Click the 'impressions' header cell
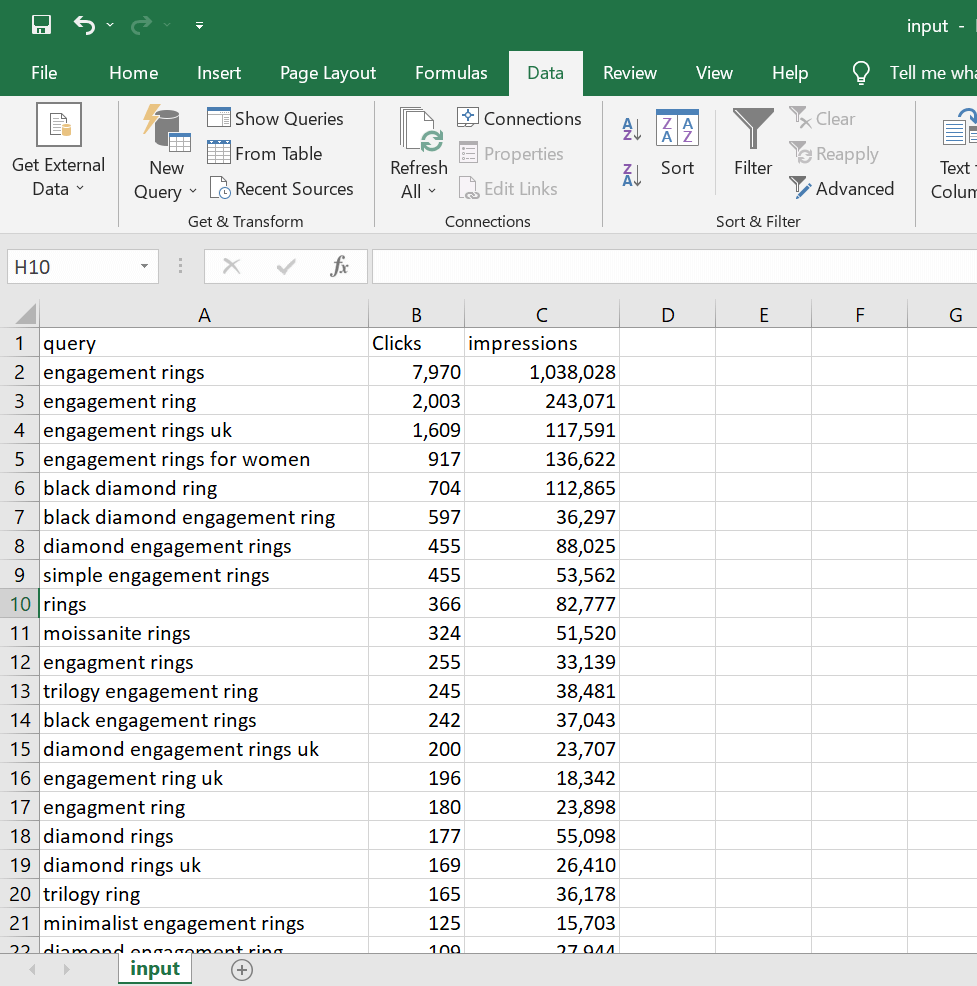 (541, 343)
